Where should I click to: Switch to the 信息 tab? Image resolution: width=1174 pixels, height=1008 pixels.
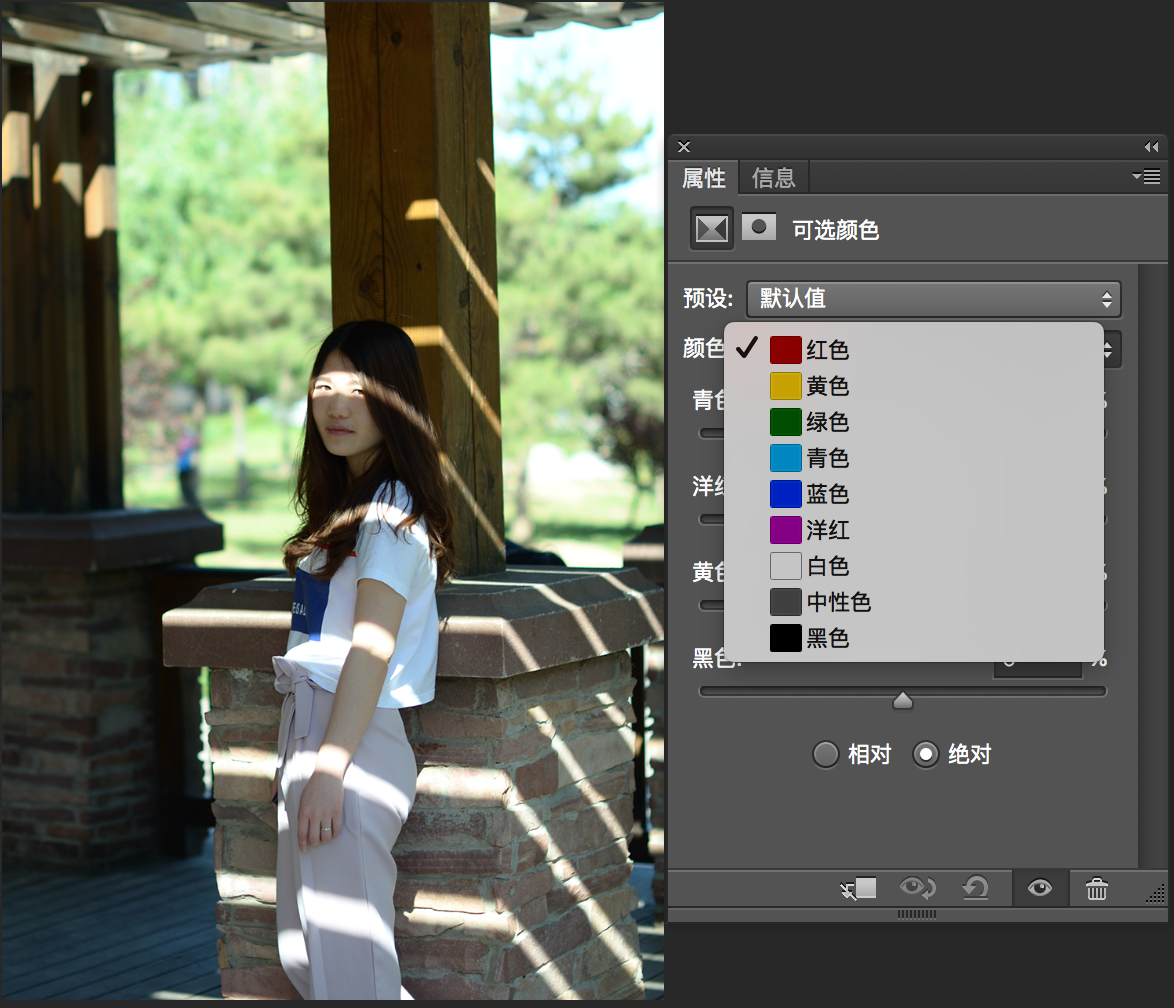pyautogui.click(x=773, y=178)
